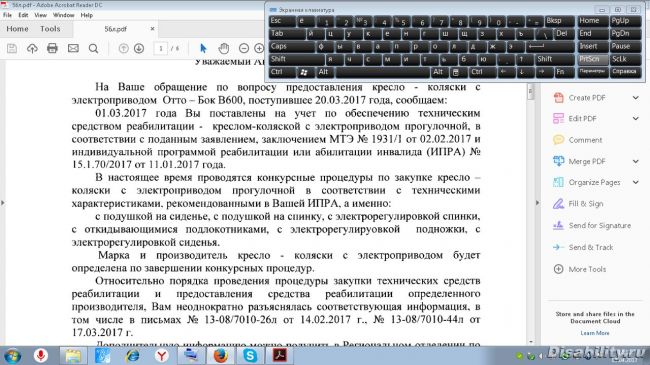Open the search magnifier tool
Viewport: 650px width, 365px height.
coord(94,49)
